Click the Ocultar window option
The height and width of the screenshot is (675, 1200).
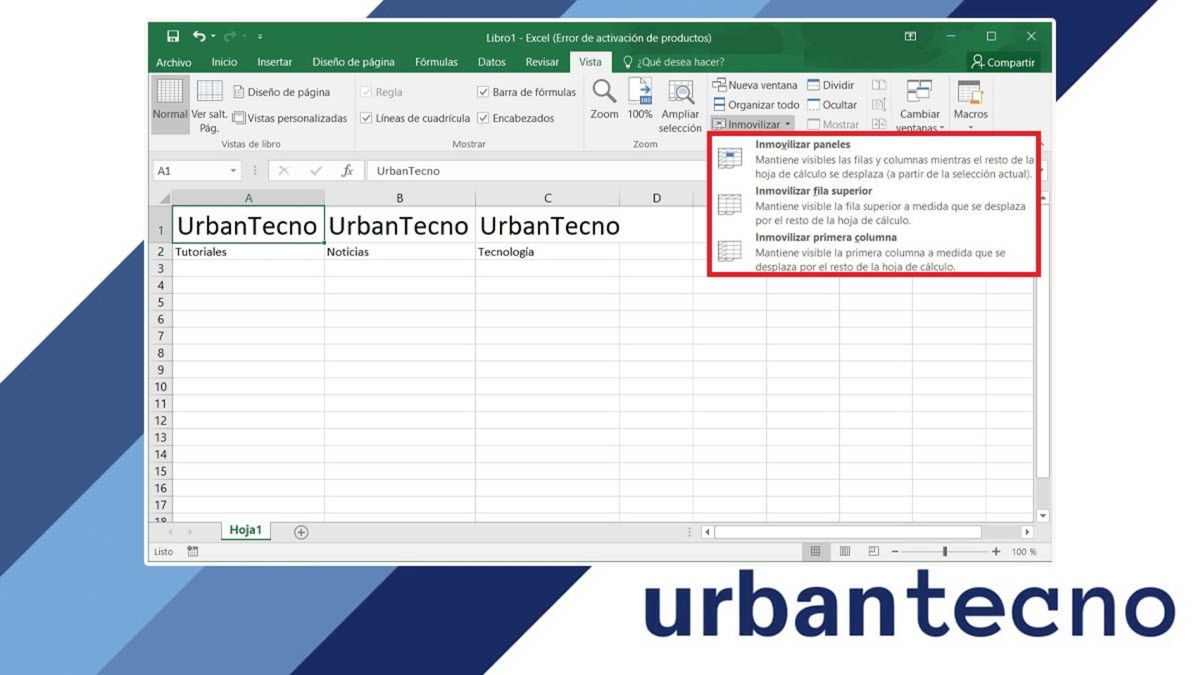tap(836, 104)
